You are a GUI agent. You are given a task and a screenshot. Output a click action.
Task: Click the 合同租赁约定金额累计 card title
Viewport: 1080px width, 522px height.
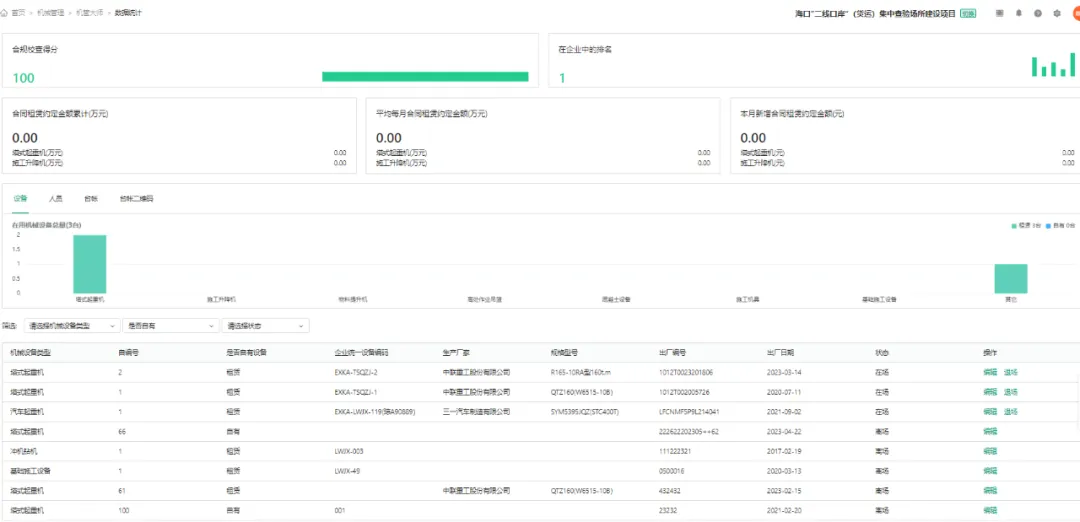pos(60,114)
